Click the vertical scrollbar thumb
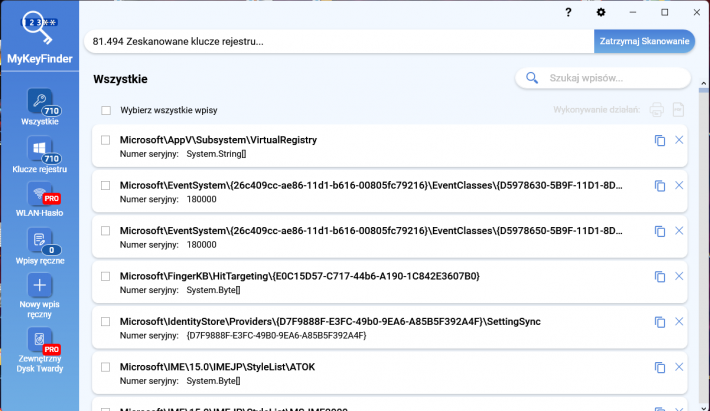This screenshot has height=411, width=710. pyautogui.click(x=703, y=90)
